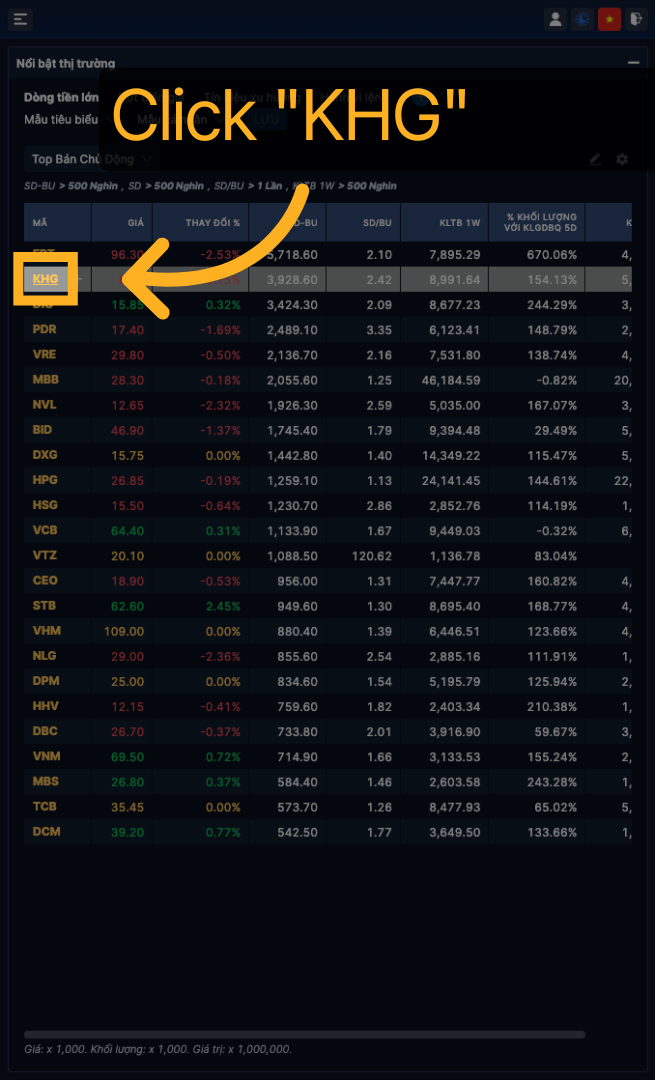The height and width of the screenshot is (1080, 655).
Task: Select the DPM ticker
Action: 46,681
